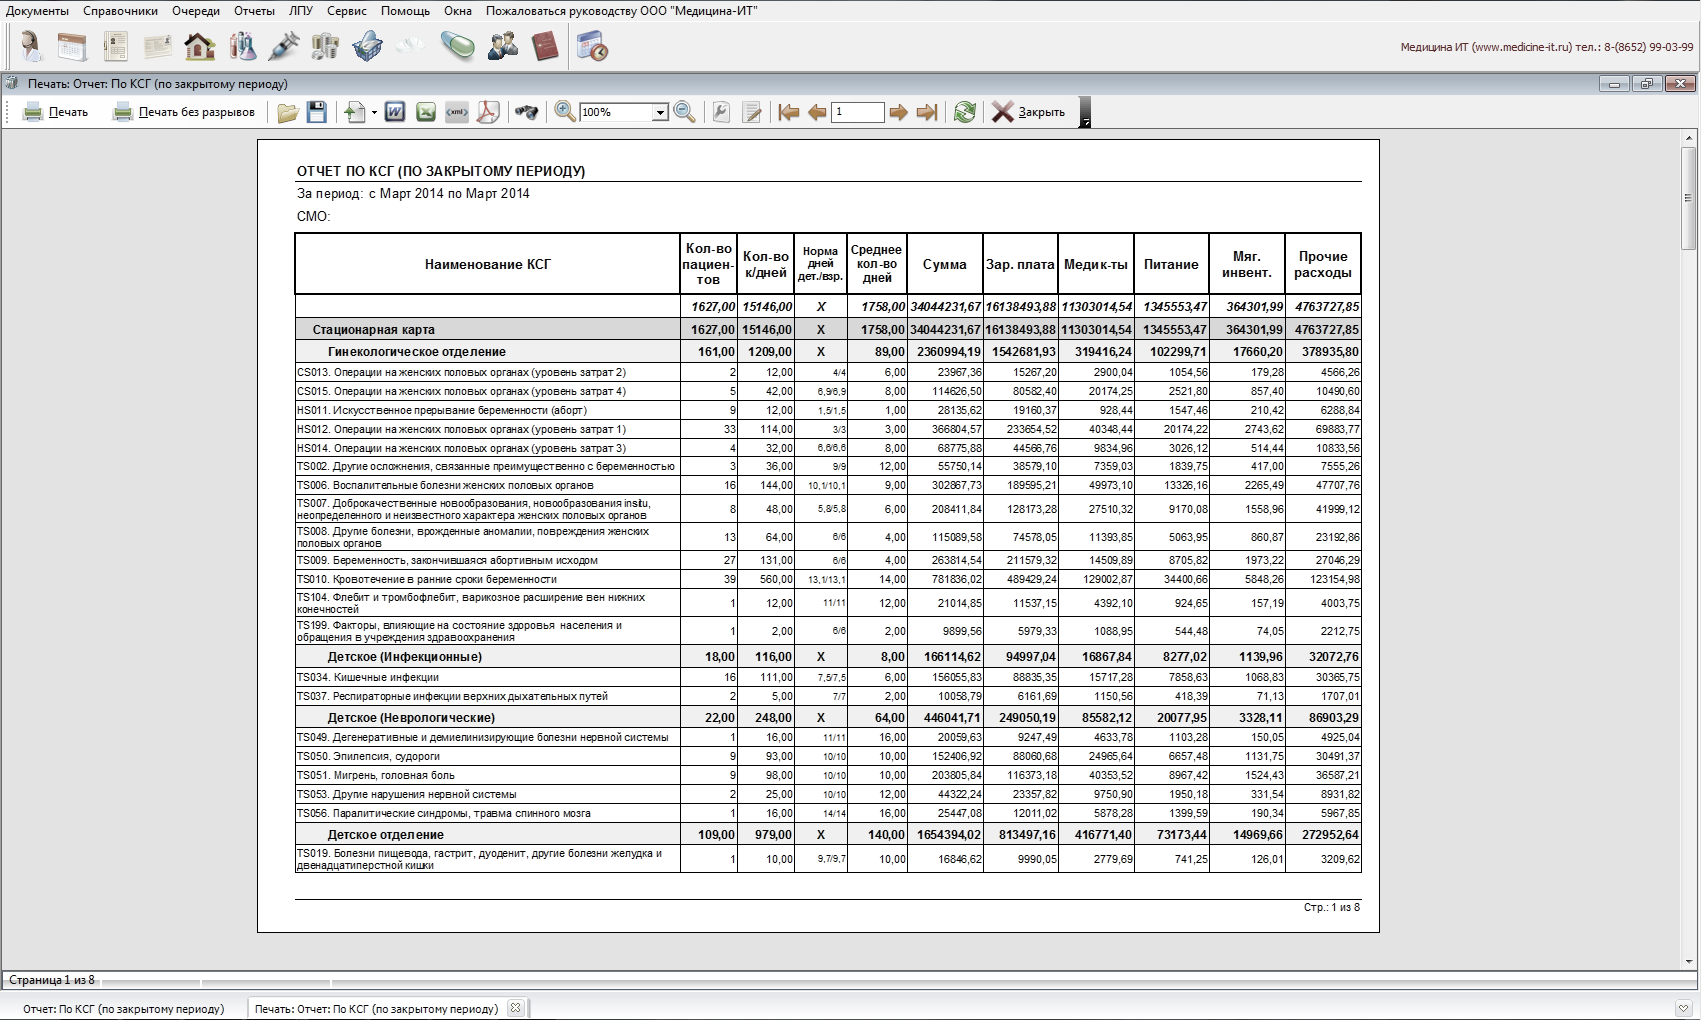Open the green capsule pill icon
Image resolution: width=1701 pixels, height=1020 pixels.
point(458,46)
